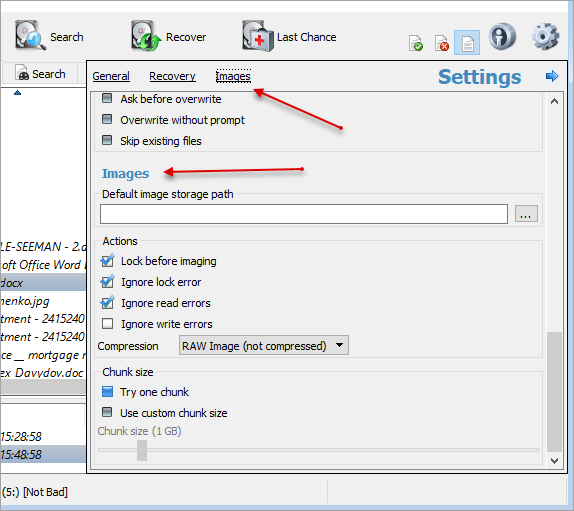This screenshot has height=511, width=574.
Task: Click the document green check icon
Action: [416, 43]
